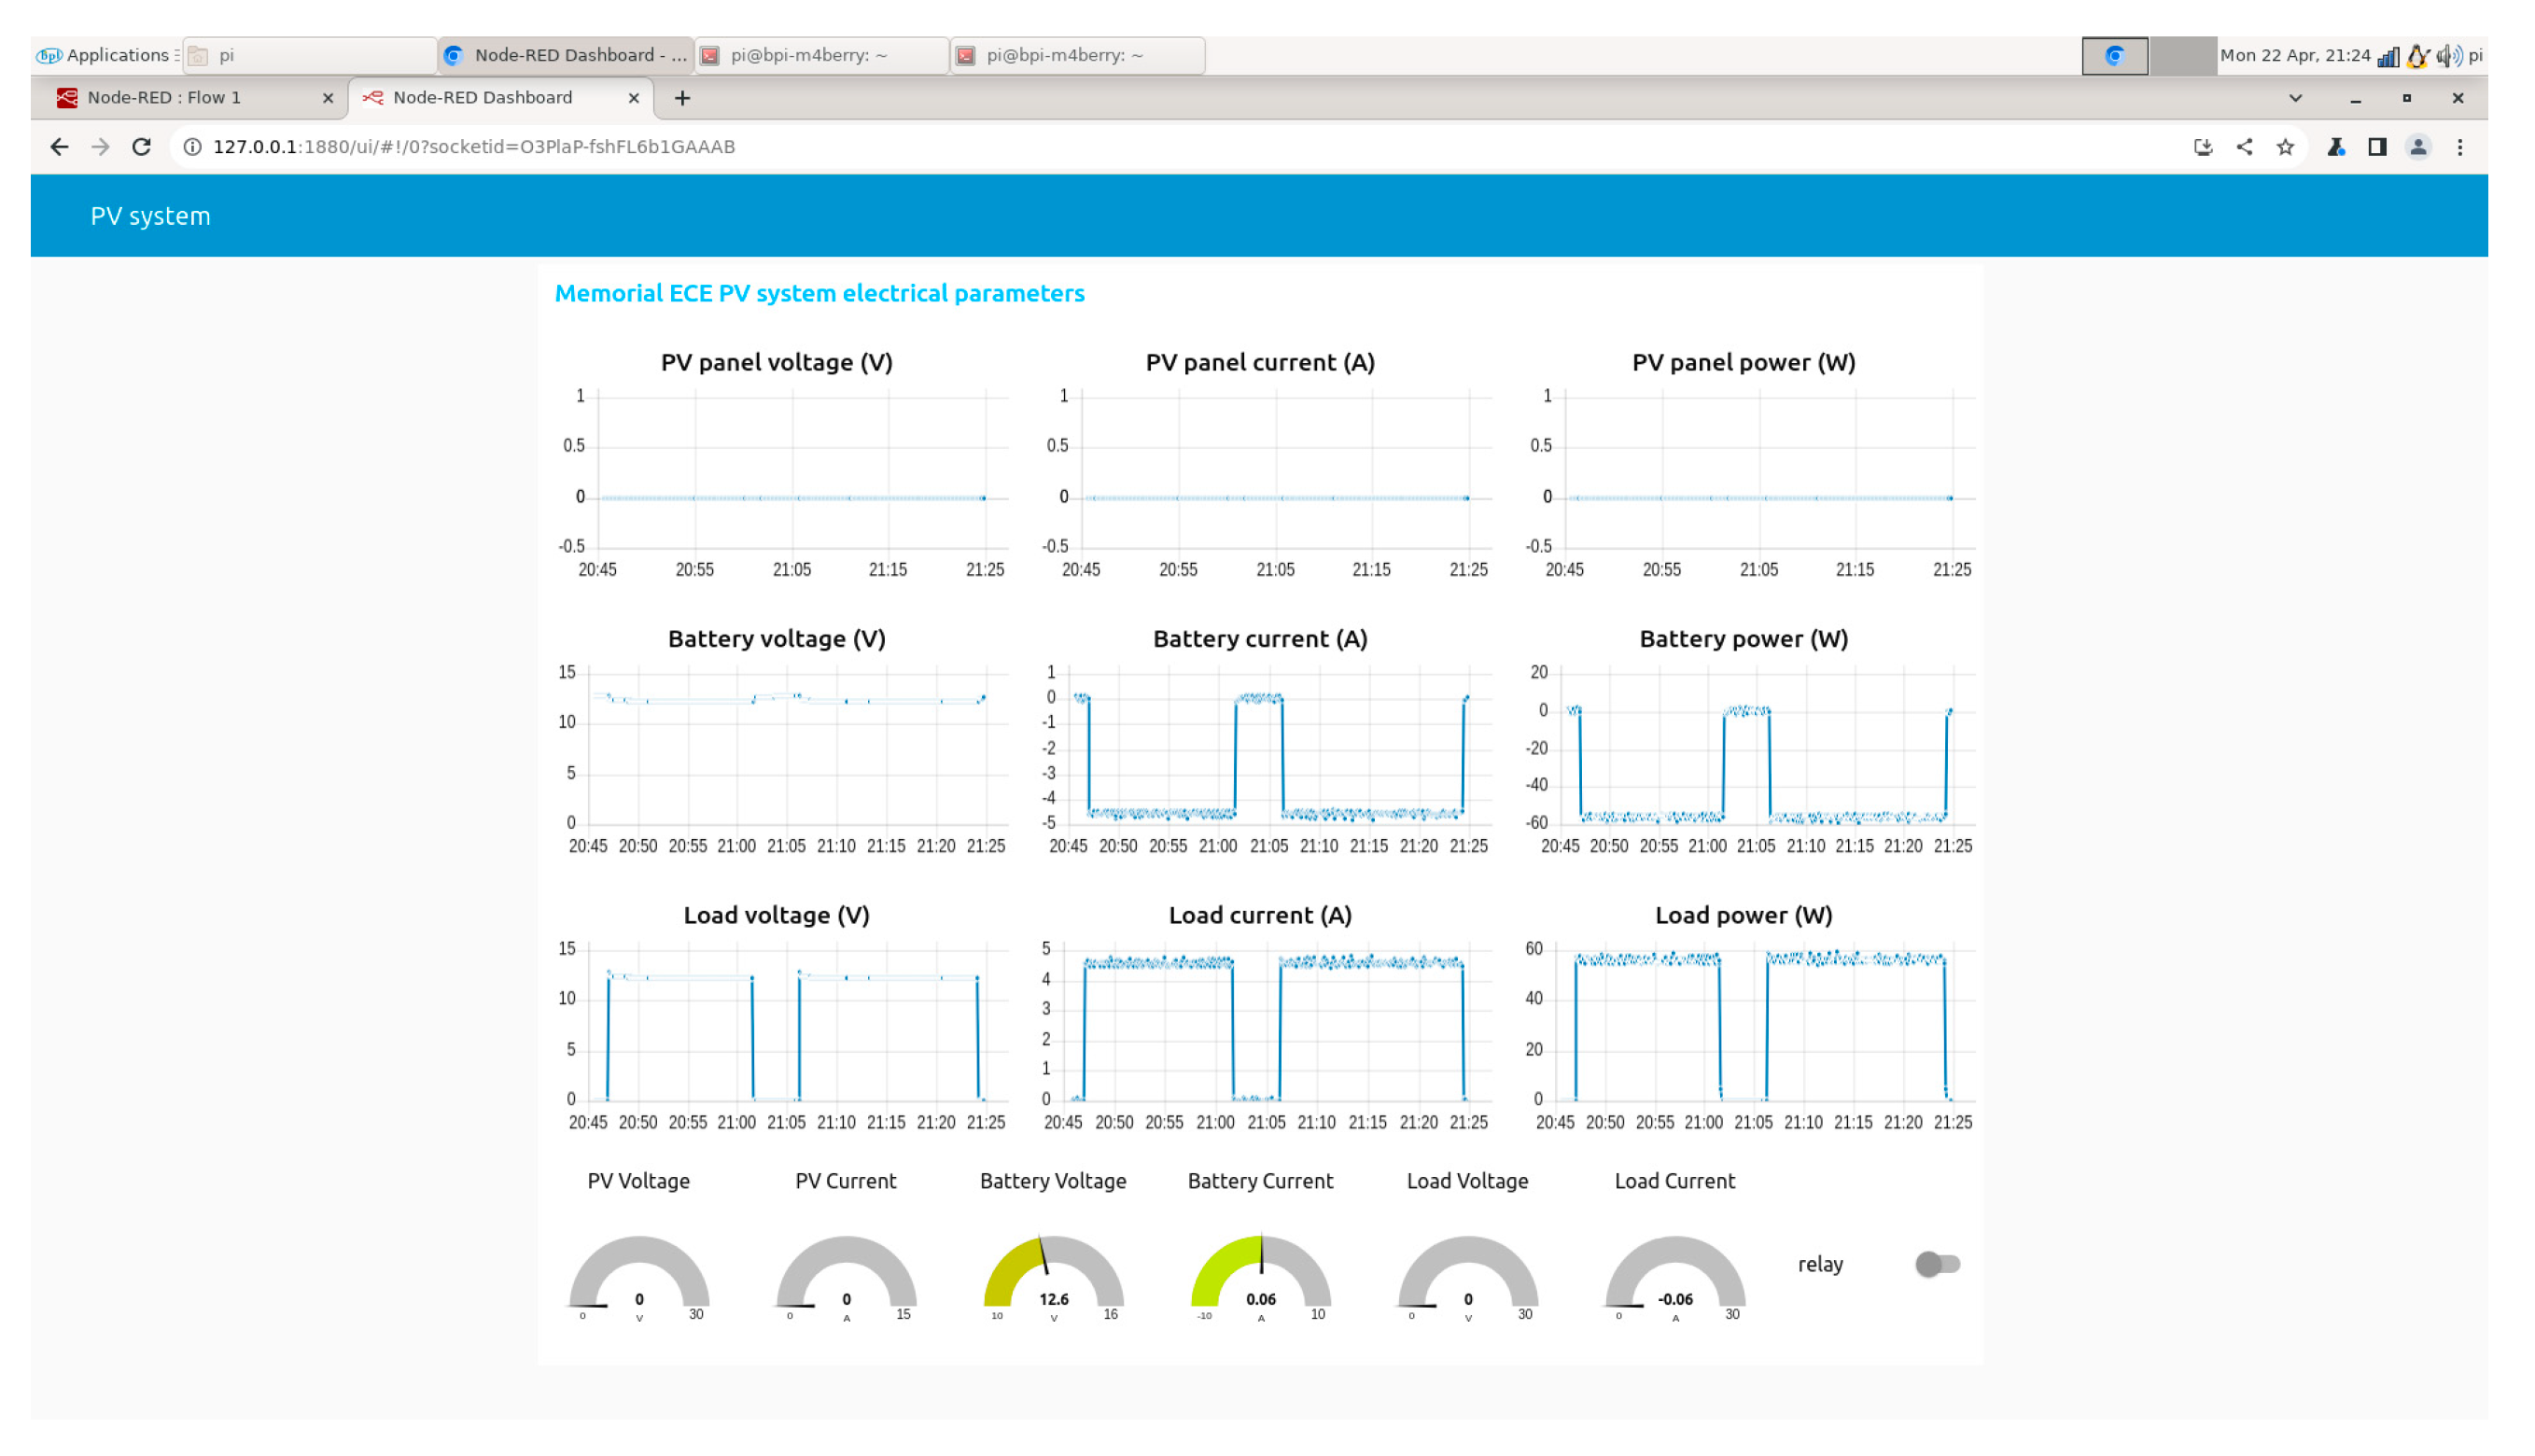Viewport: 2535px width, 1456px height.
Task: Click the volume icon in the system tray
Action: click(x=2448, y=56)
